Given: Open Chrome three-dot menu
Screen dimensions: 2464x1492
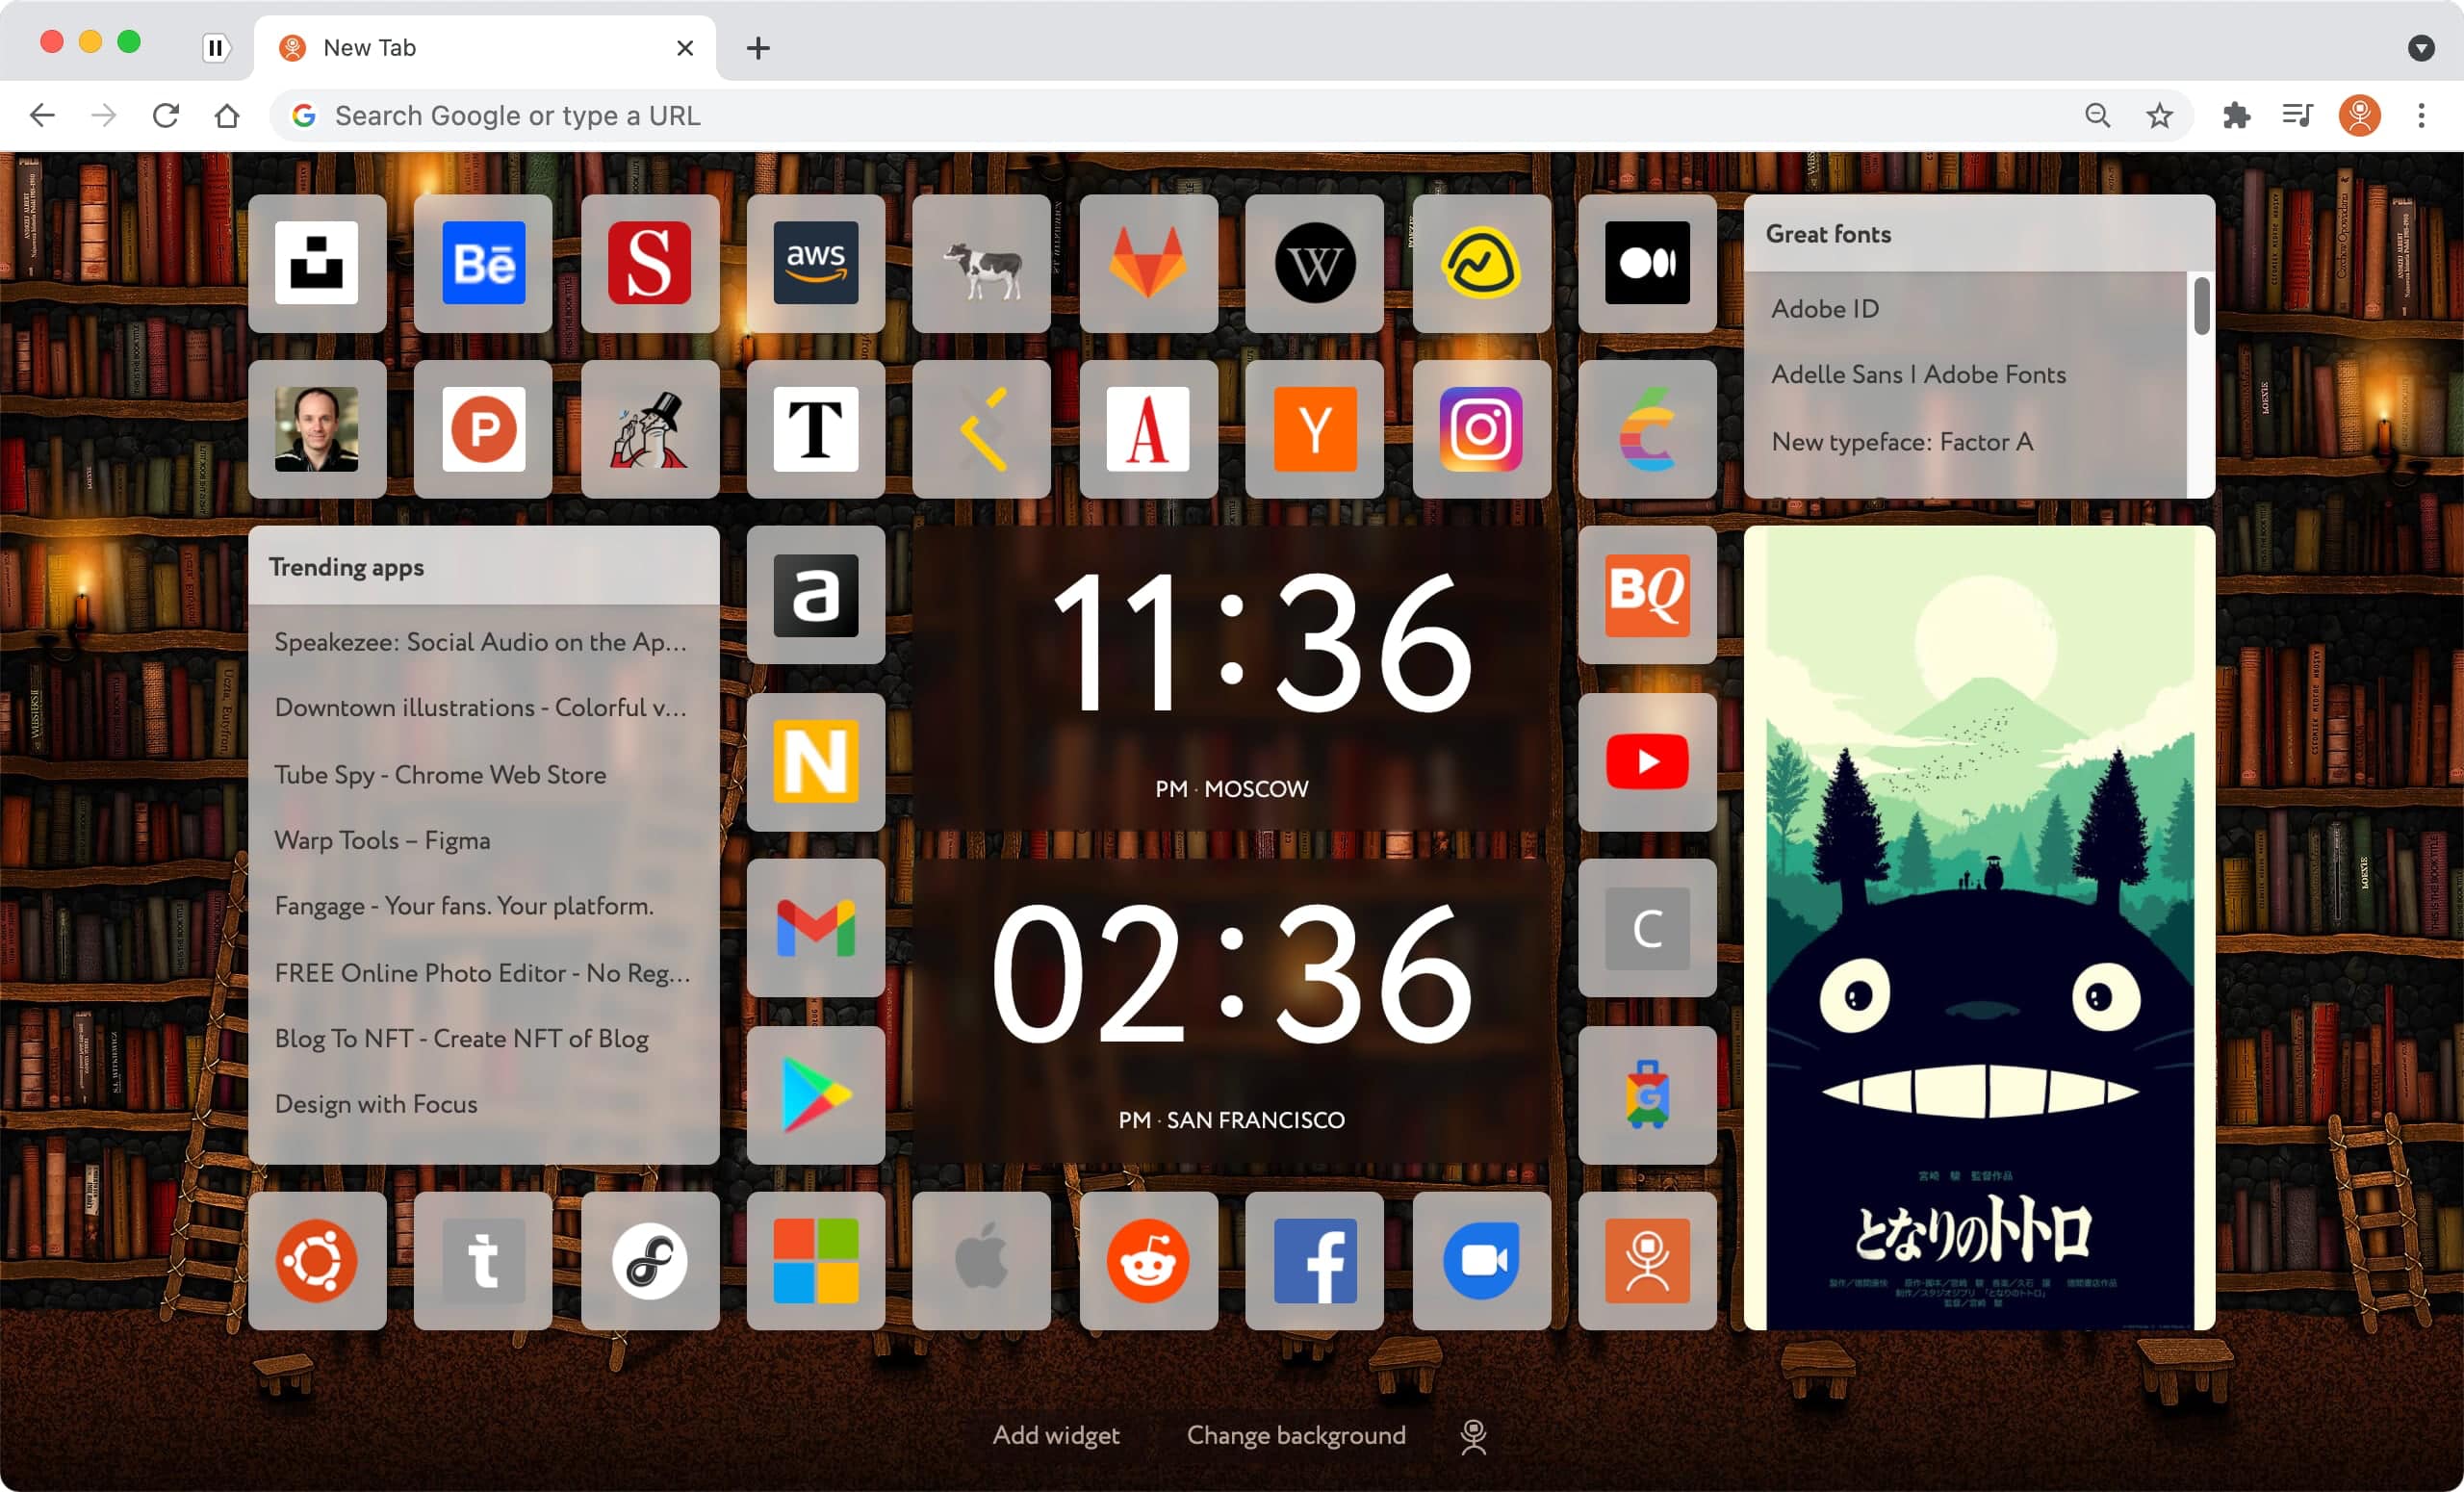Looking at the screenshot, I should point(2421,116).
